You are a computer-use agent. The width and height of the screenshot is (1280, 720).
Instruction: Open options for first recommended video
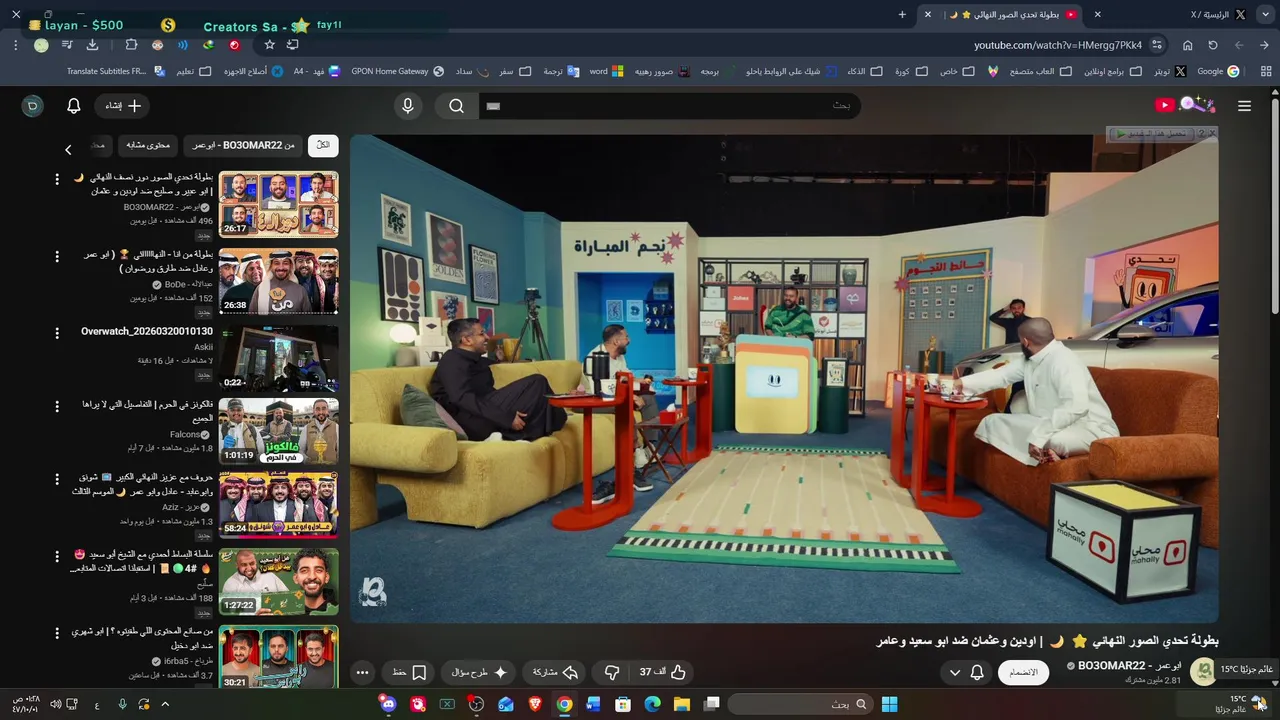click(x=57, y=178)
